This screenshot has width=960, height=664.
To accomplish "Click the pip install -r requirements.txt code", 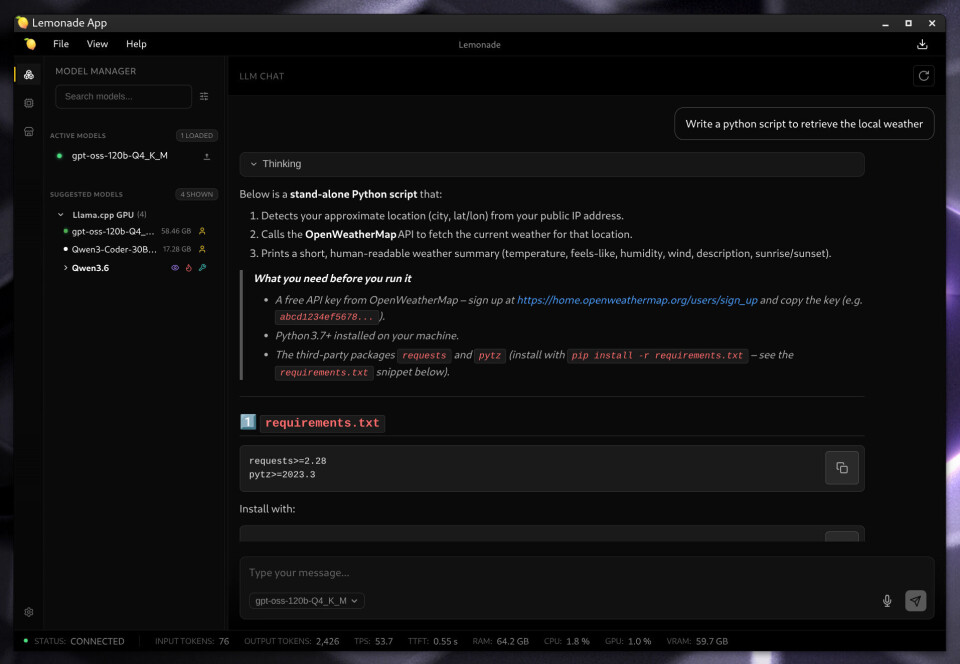I will point(657,356).
